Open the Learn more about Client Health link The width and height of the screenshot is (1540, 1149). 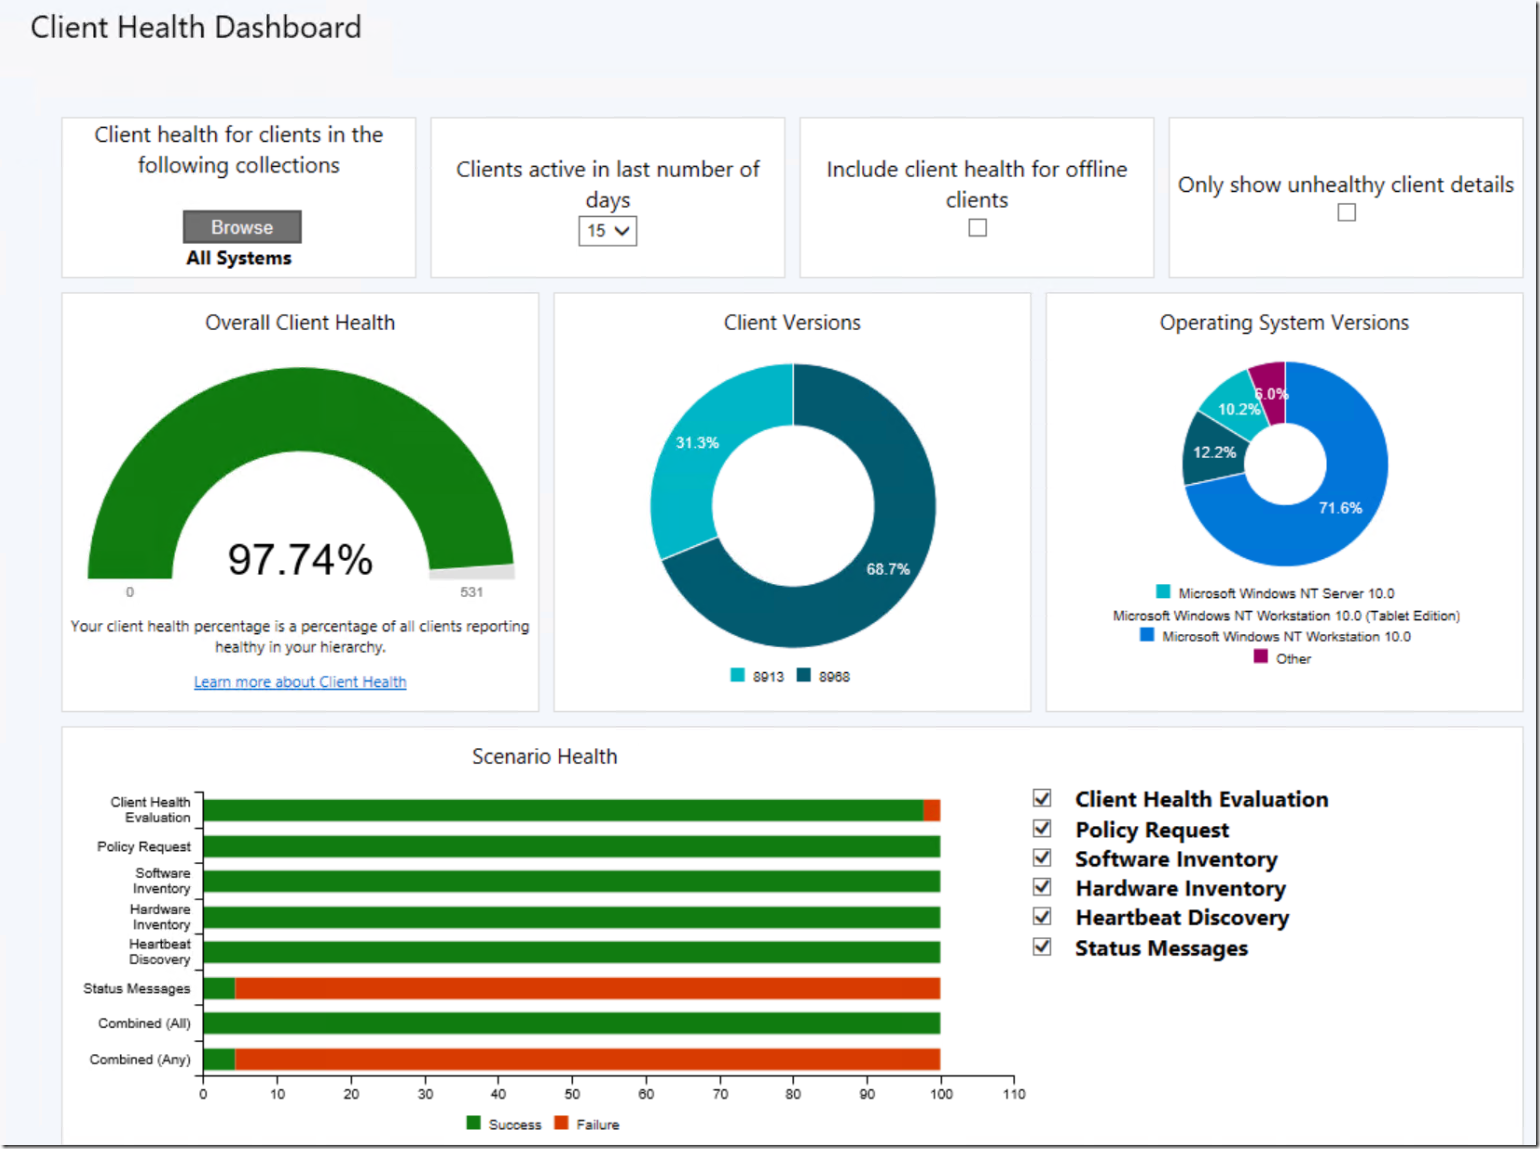point(300,682)
